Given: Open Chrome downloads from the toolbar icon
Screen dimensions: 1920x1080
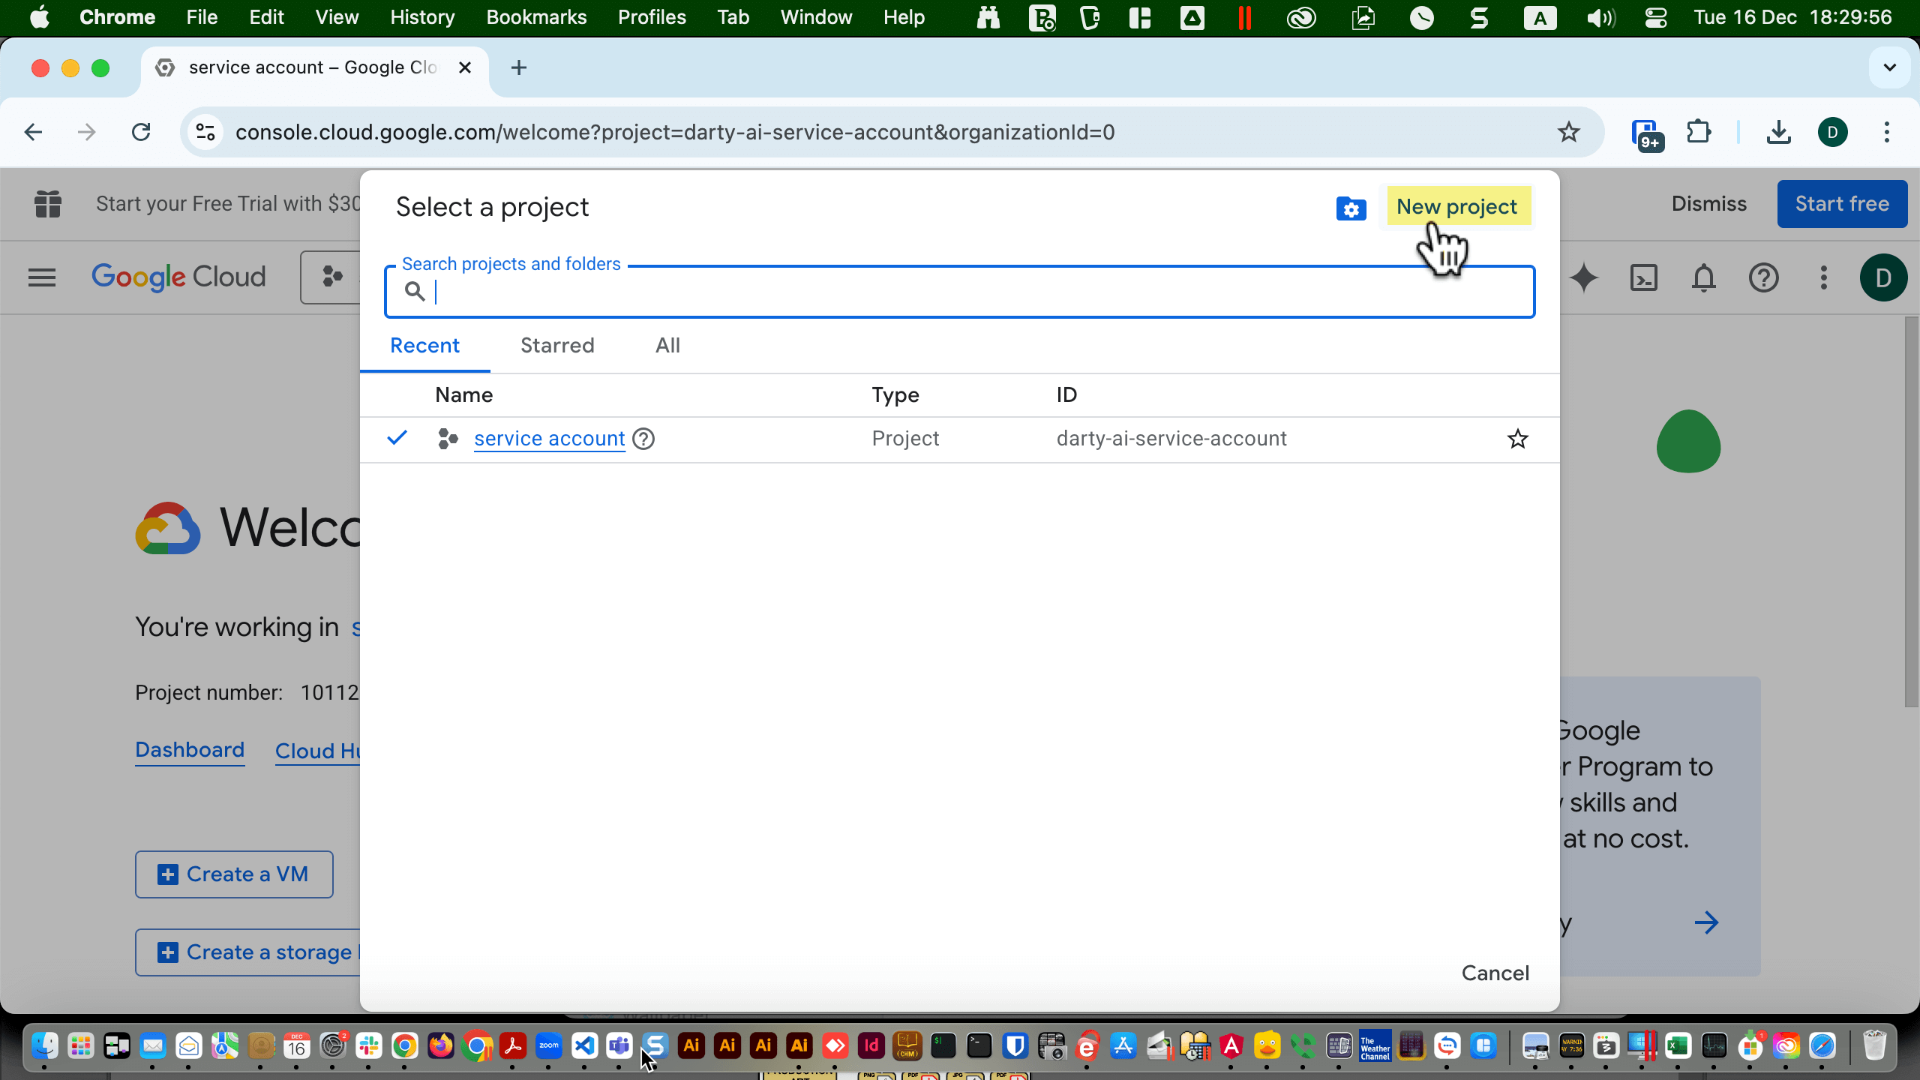Looking at the screenshot, I should tap(1778, 131).
